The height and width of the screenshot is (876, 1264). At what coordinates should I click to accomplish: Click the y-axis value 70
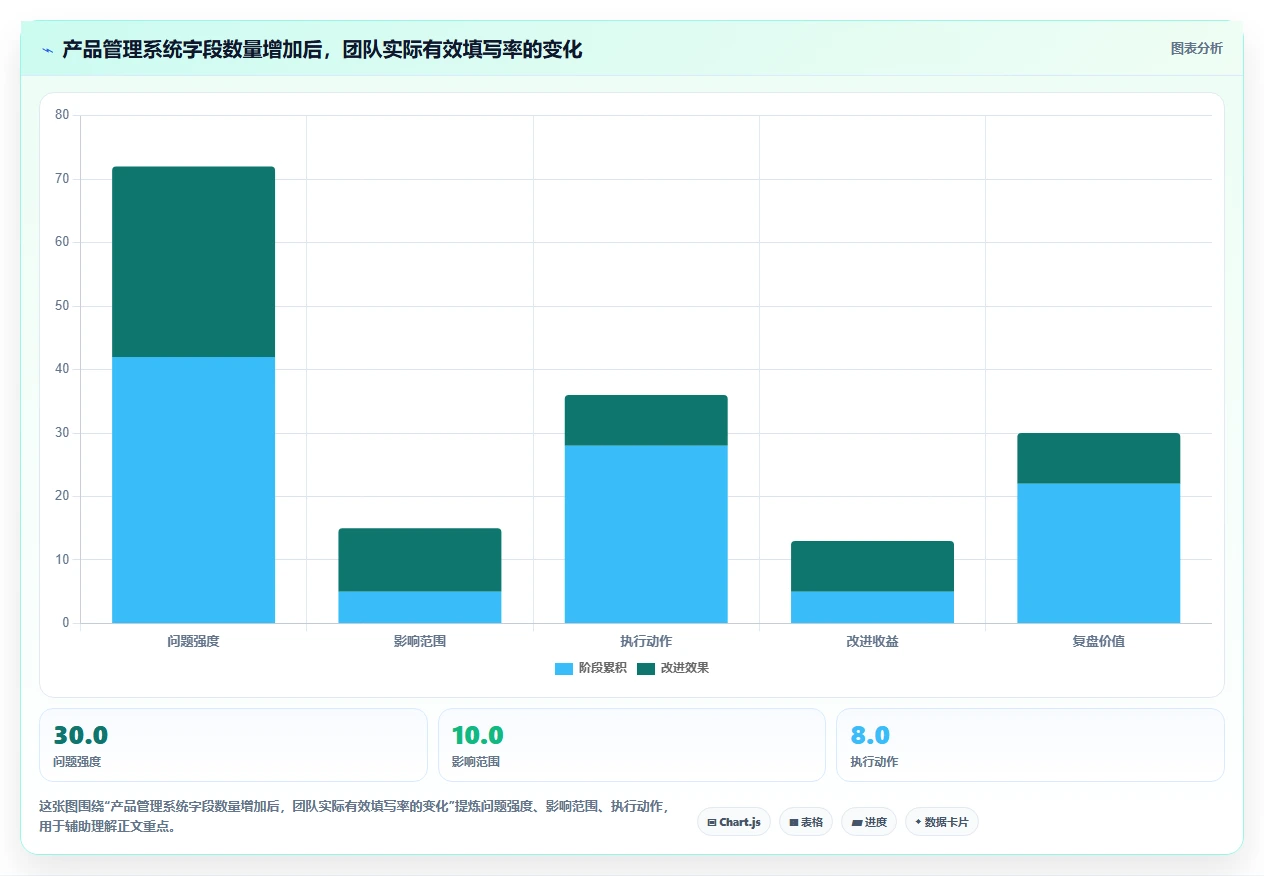click(62, 179)
